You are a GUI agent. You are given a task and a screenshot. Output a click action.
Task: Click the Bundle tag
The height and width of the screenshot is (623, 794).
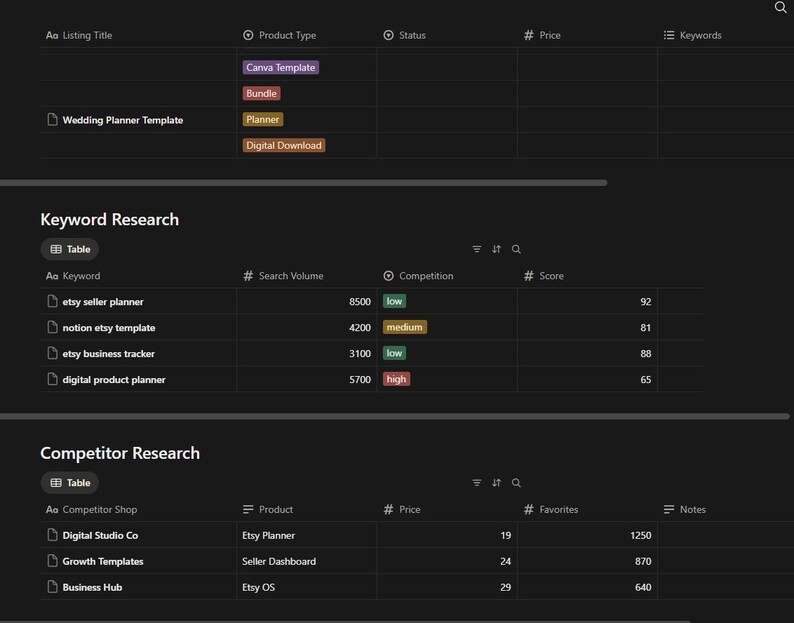(261, 93)
